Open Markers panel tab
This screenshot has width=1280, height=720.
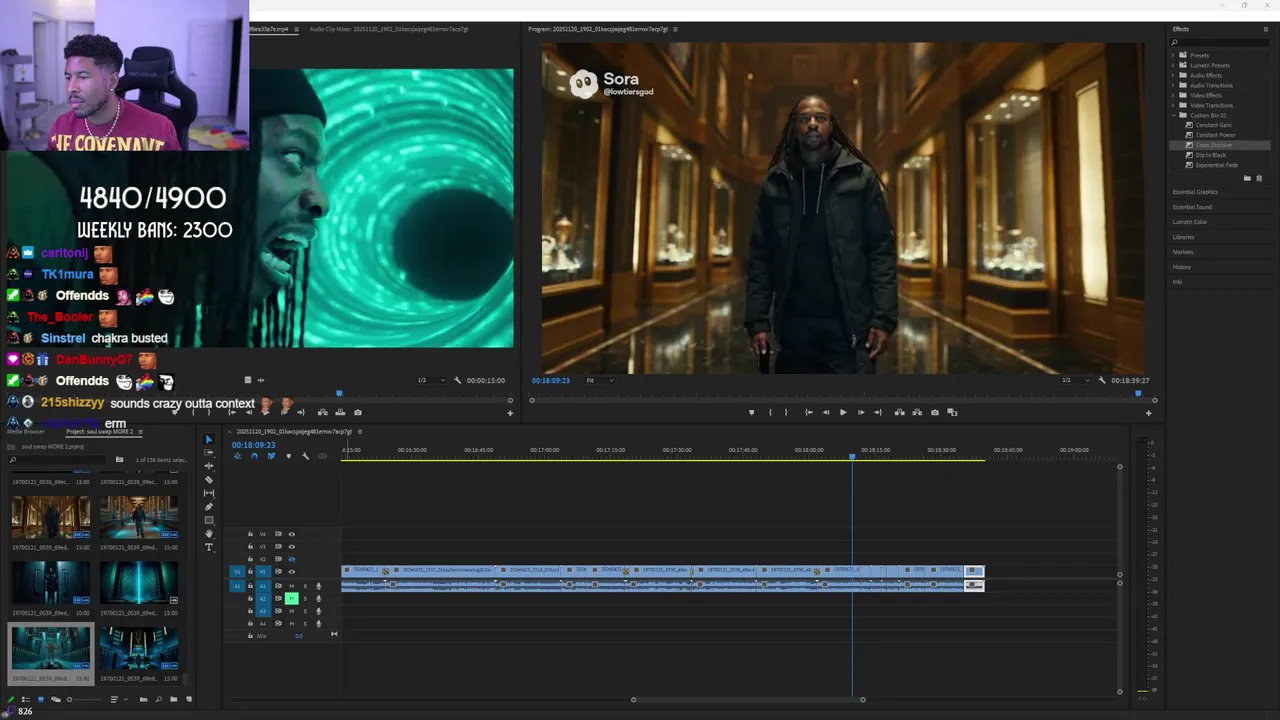point(1183,252)
